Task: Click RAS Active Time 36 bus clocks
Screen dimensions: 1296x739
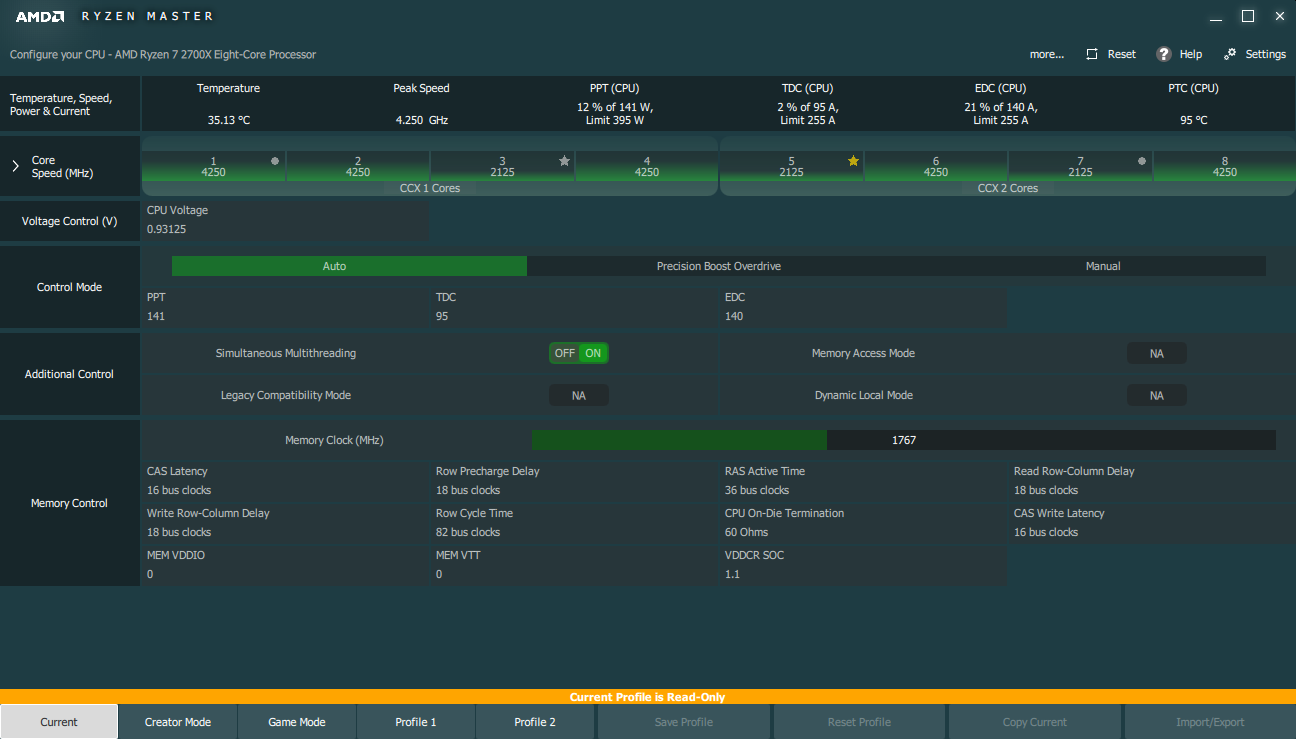Action: pos(757,490)
